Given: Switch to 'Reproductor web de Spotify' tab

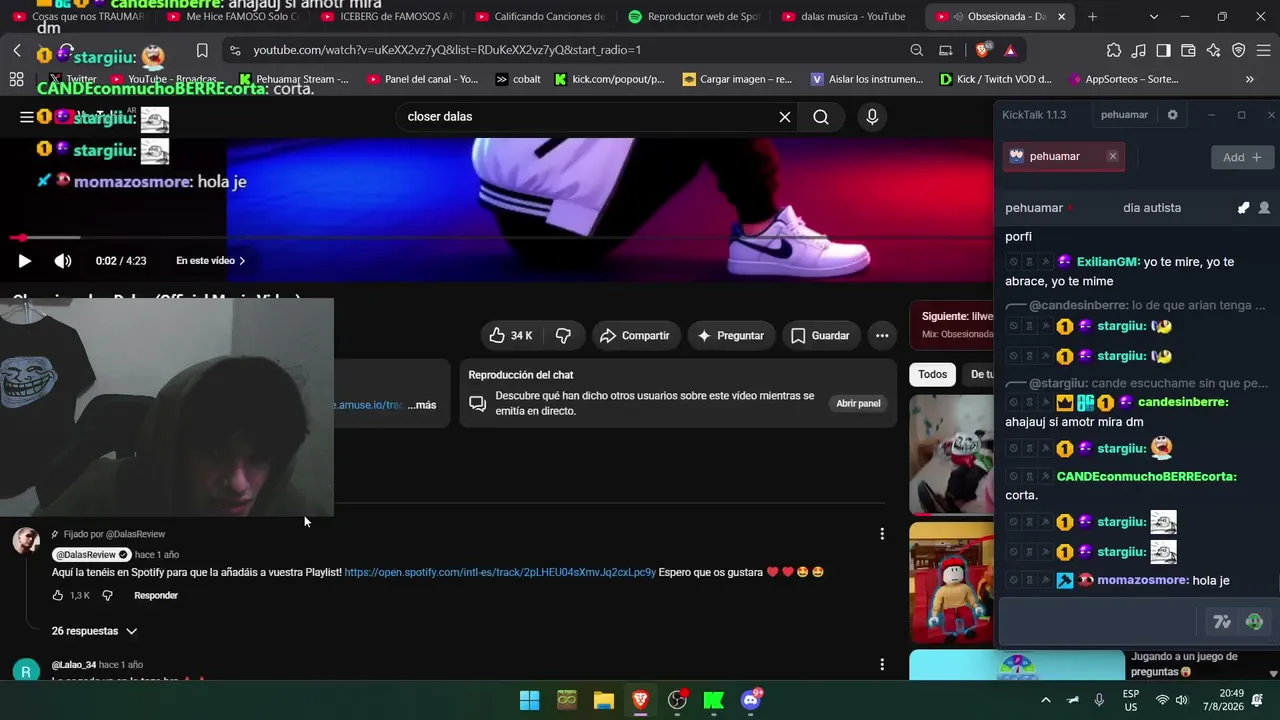Looking at the screenshot, I should click(693, 17).
